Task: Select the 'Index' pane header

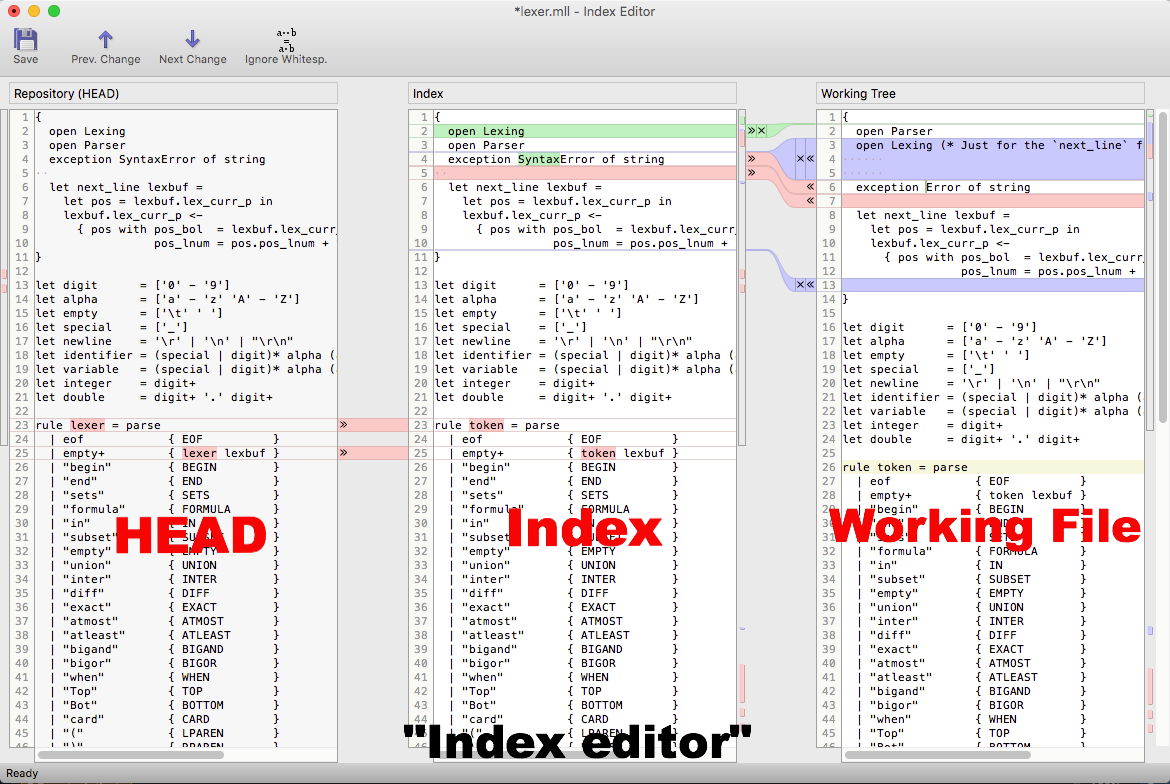Action: pos(572,93)
